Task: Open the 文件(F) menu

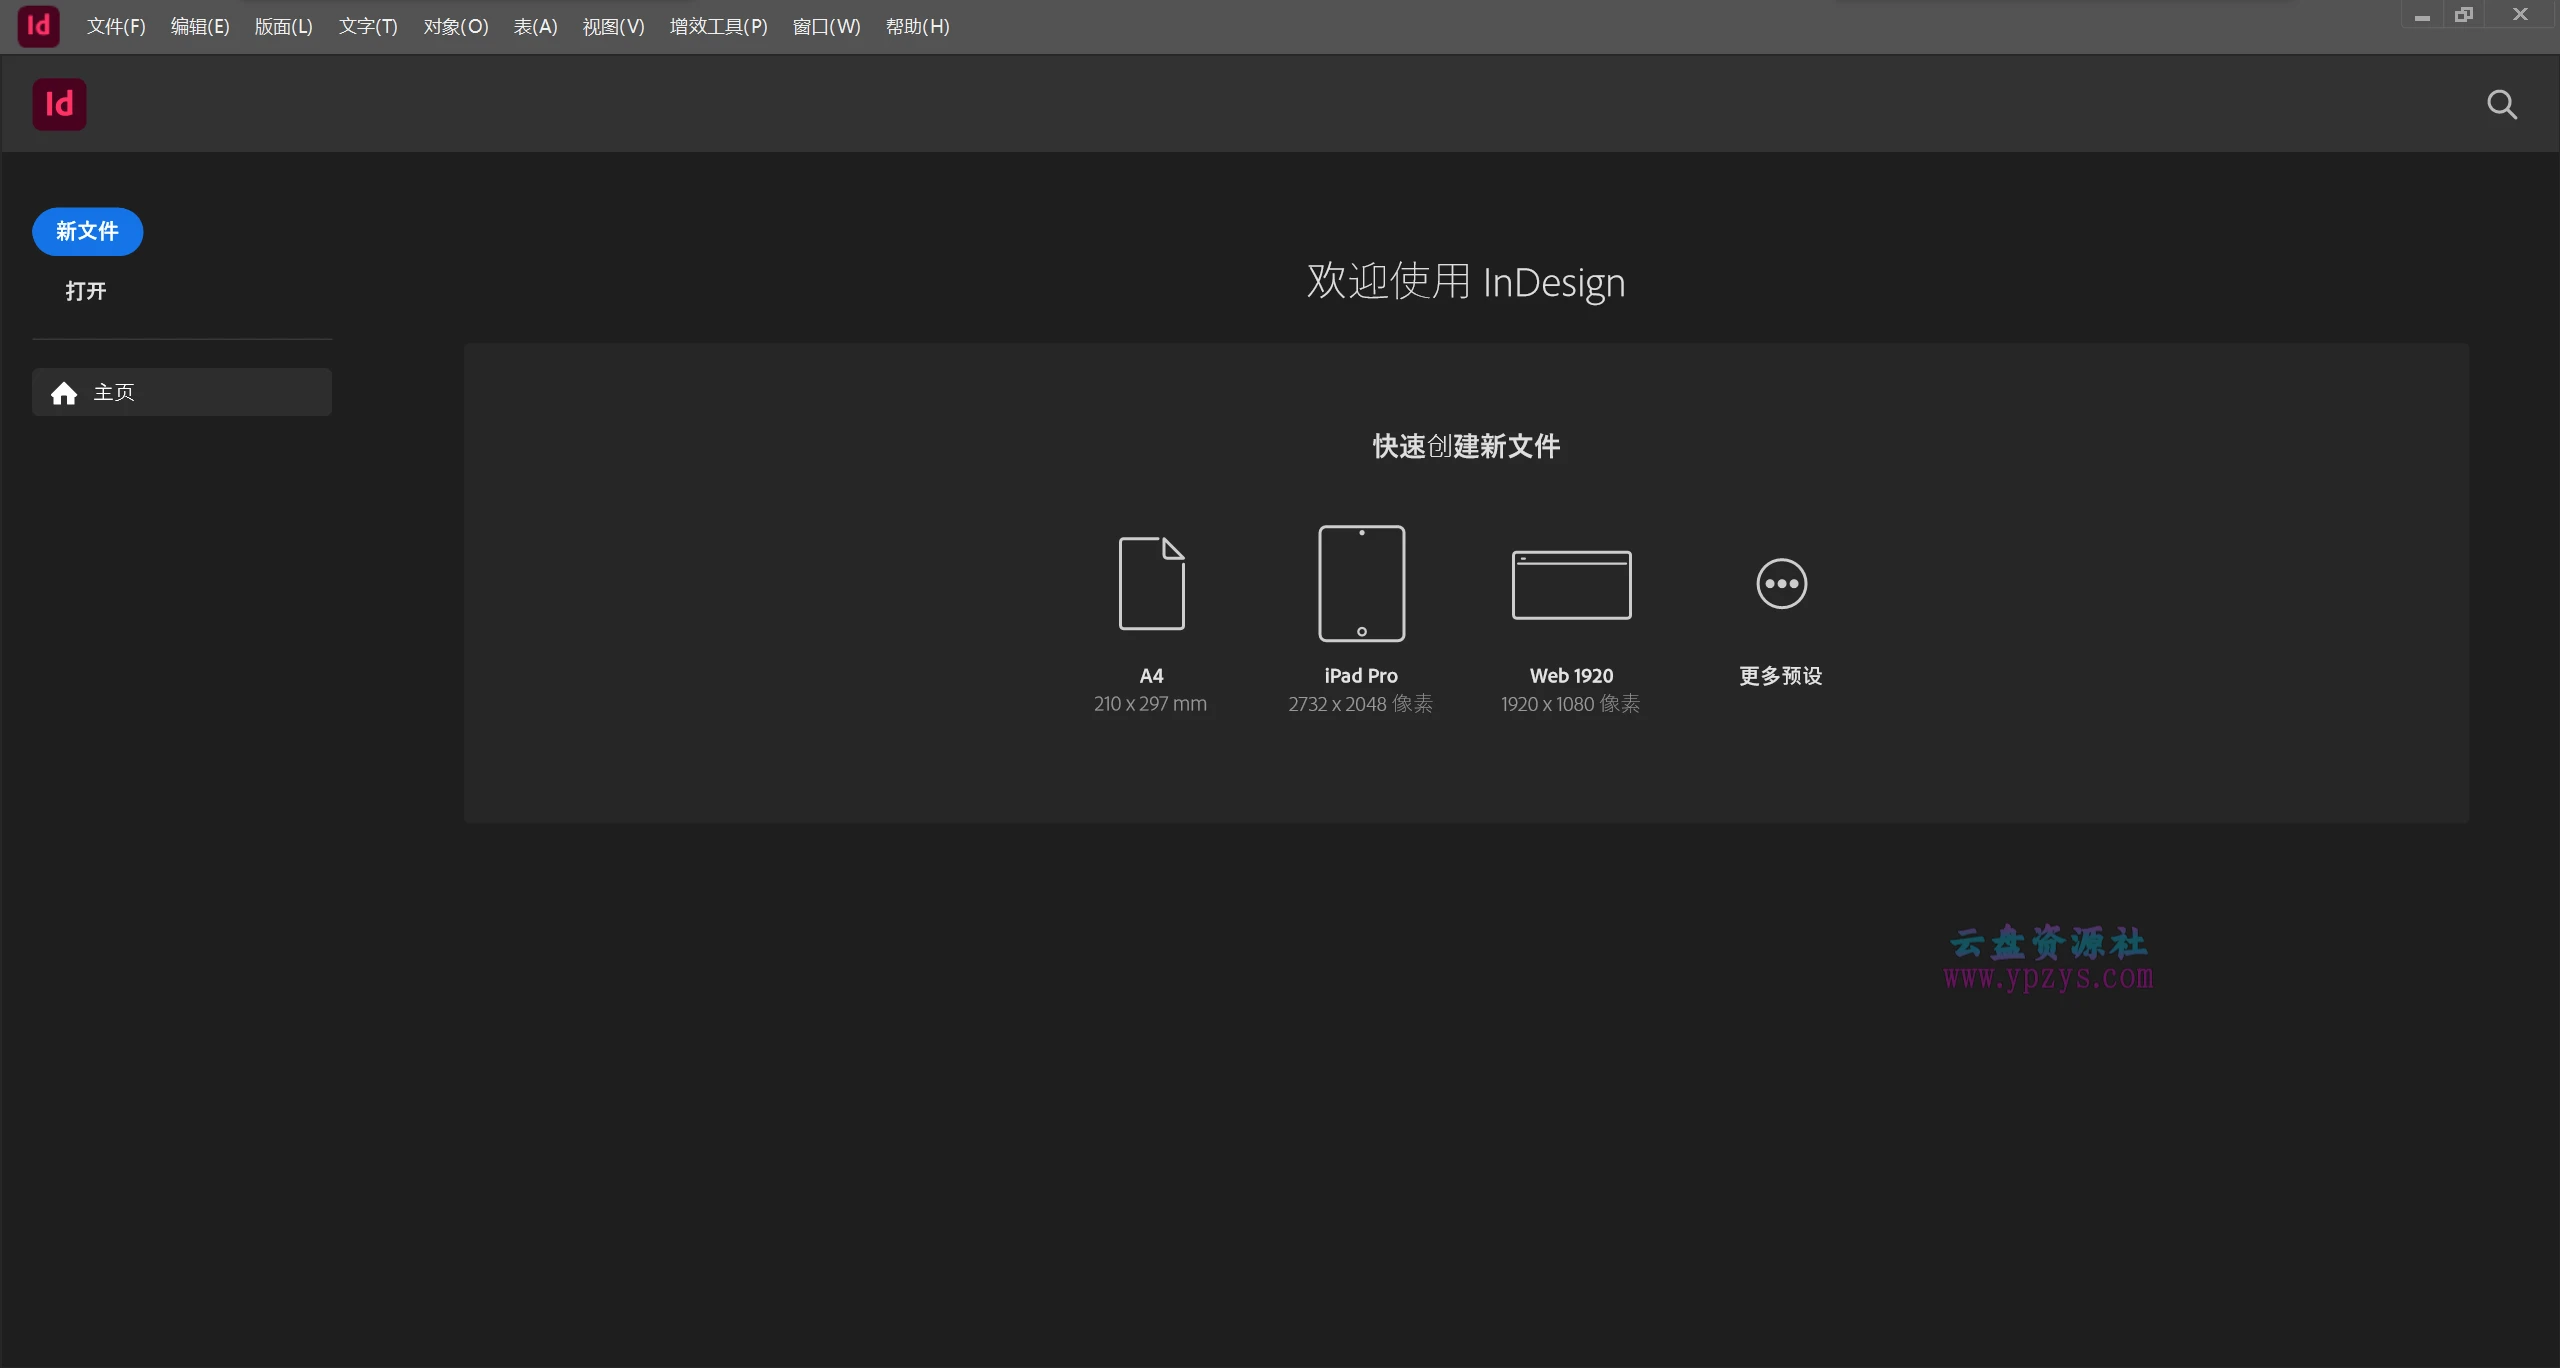Action: (115, 26)
